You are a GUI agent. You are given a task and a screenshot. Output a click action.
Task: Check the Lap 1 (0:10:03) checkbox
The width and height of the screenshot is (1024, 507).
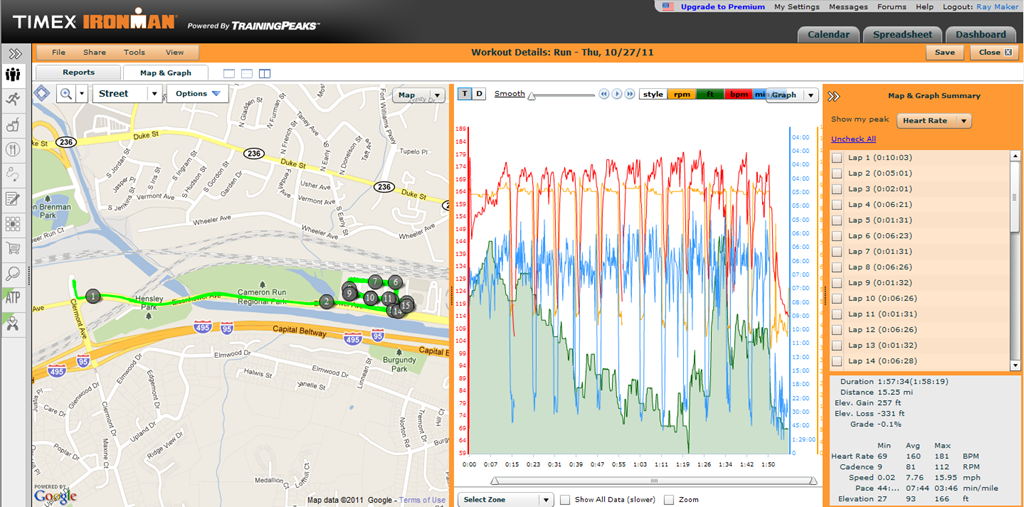[x=837, y=157]
